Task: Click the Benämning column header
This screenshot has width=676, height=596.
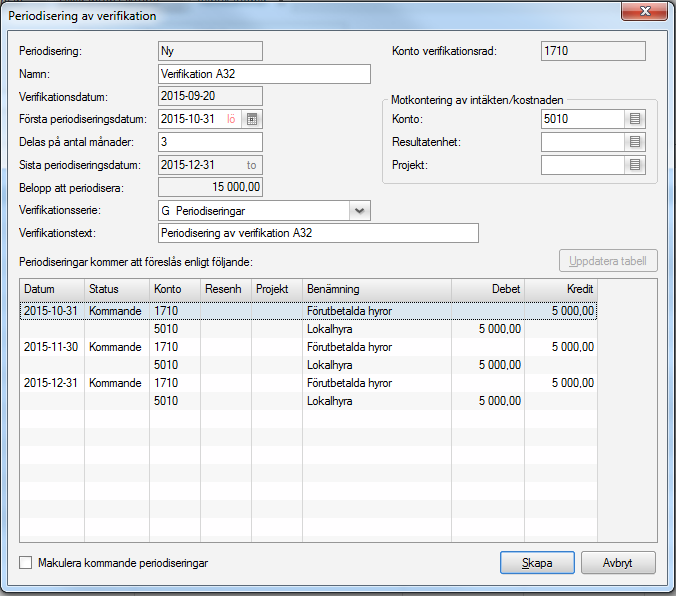Action: point(377,289)
